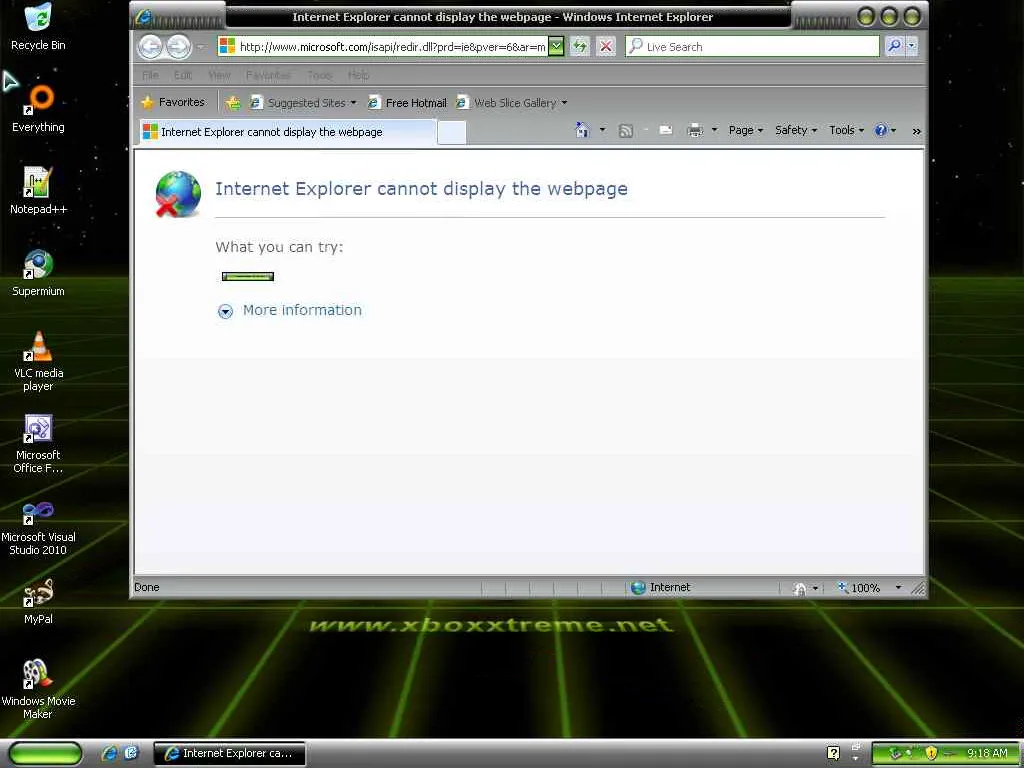Viewport: 1024px width, 768px height.
Task: Click the Live Search magnifier button
Action: [x=894, y=46]
